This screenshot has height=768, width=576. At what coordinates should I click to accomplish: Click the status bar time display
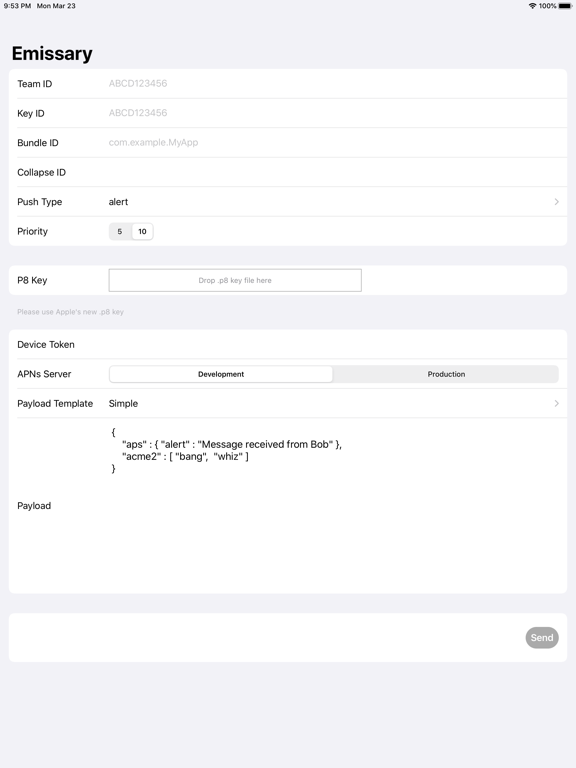(x=17, y=6)
